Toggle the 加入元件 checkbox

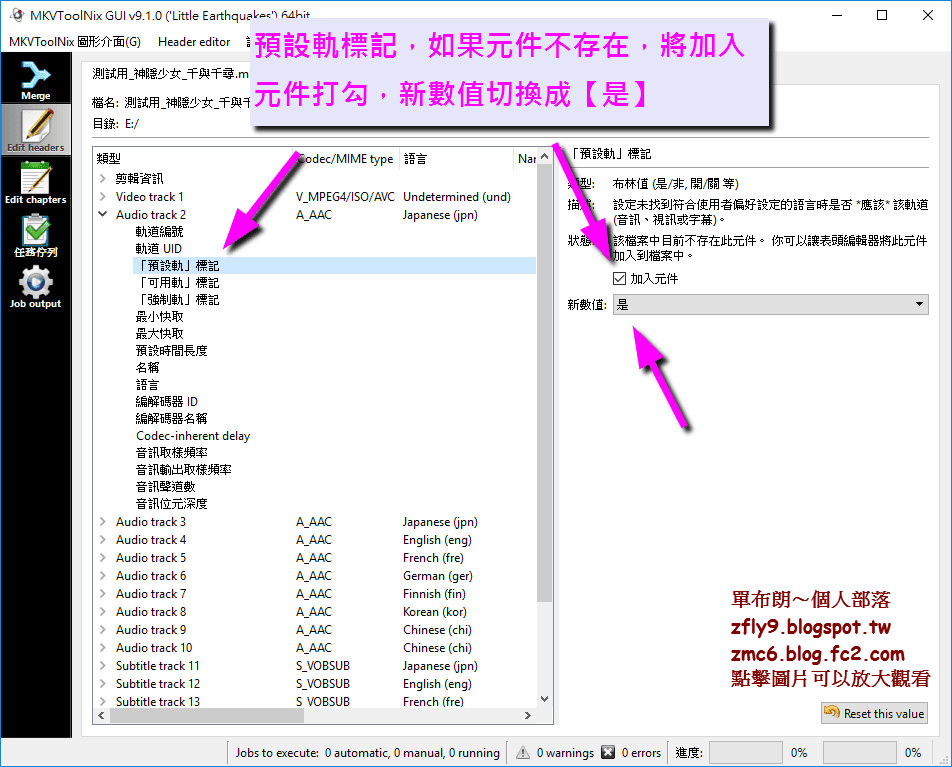(x=619, y=279)
